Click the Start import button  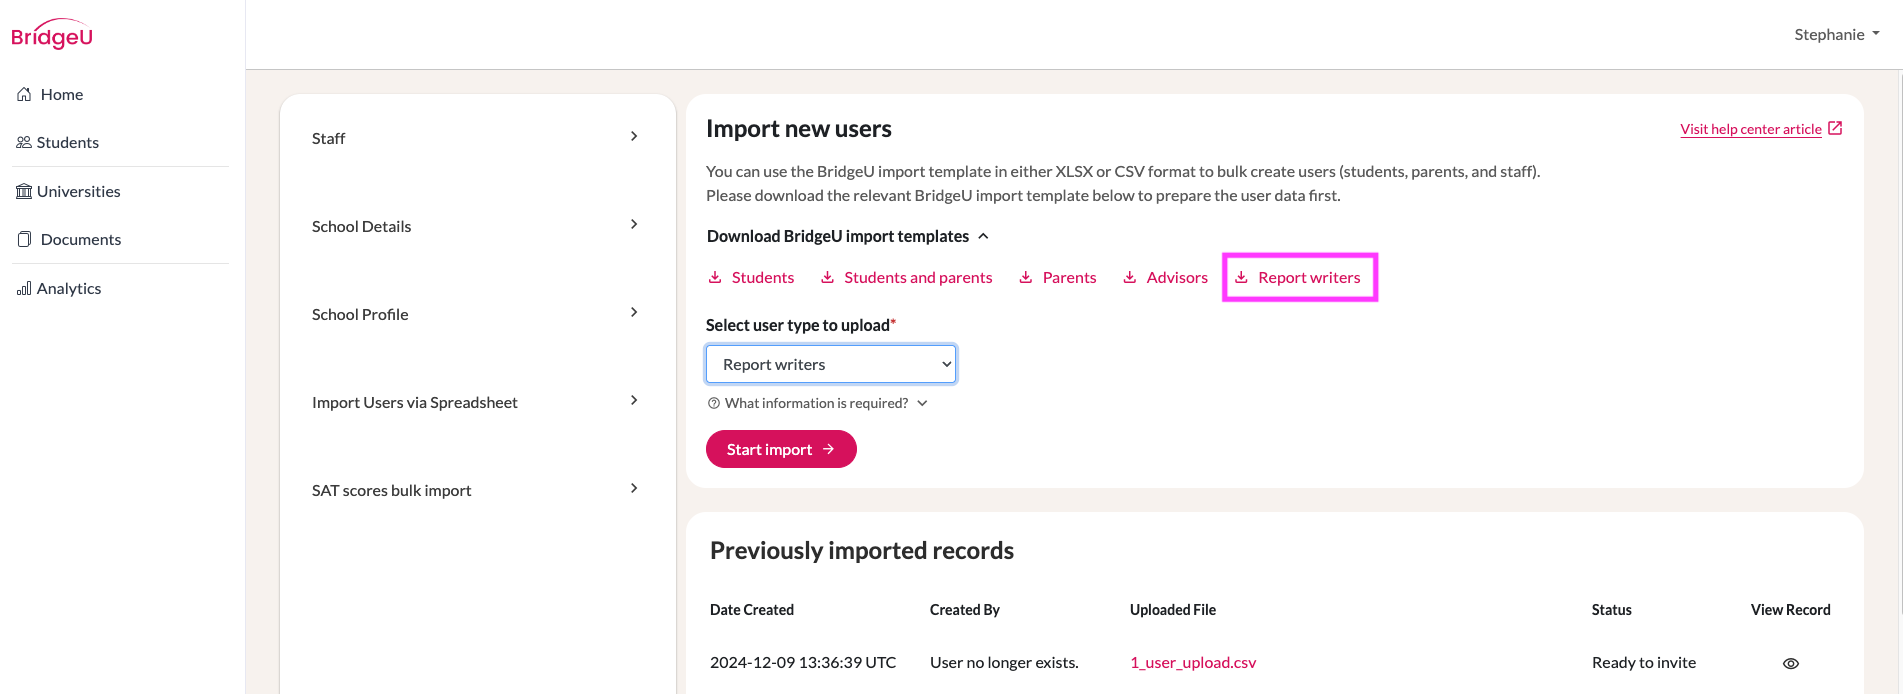pos(781,449)
